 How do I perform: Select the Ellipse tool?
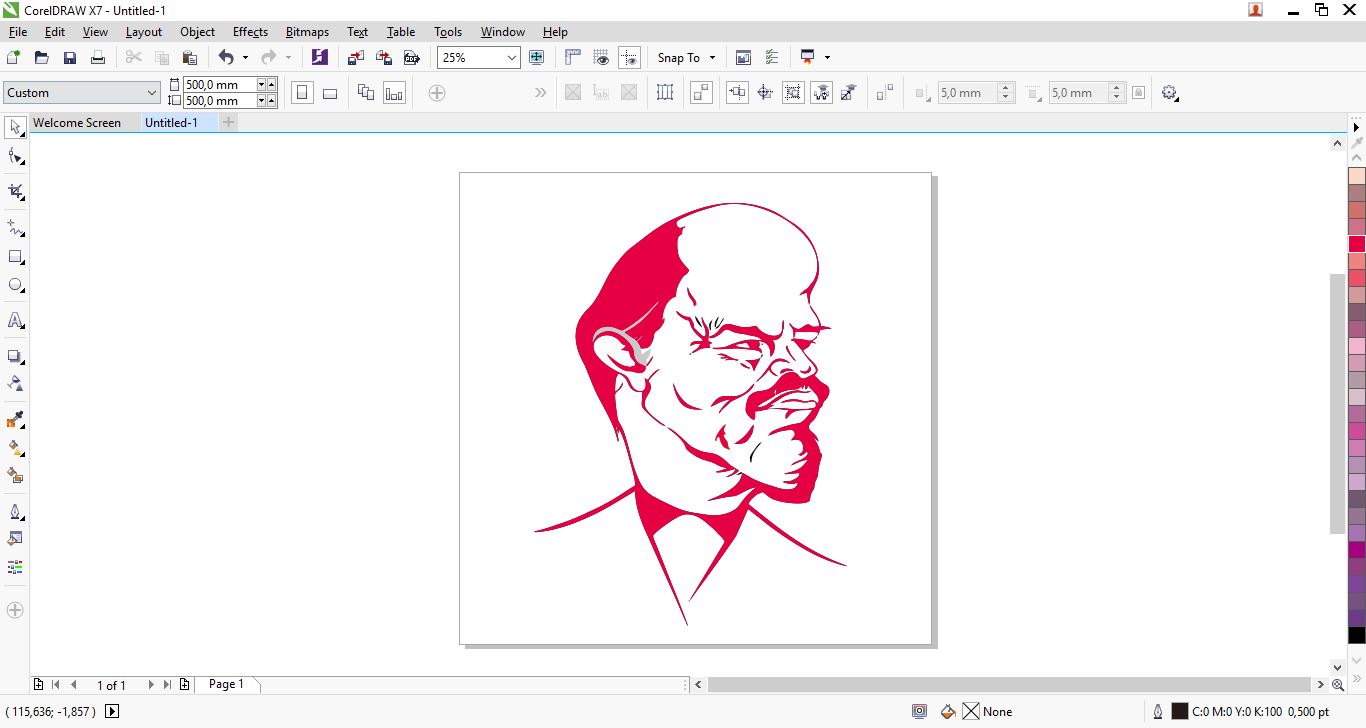[15, 286]
